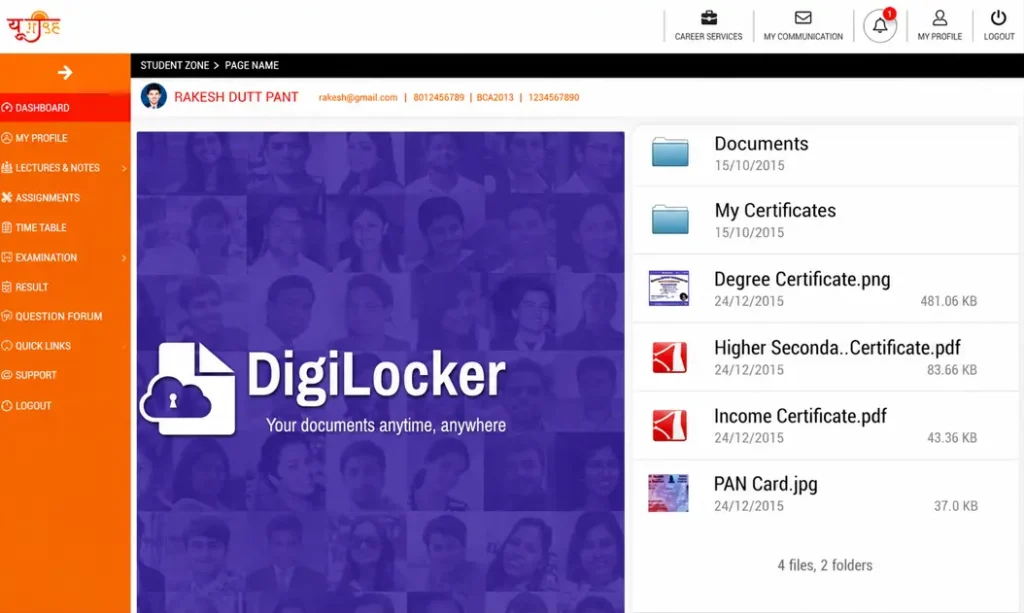Open Career Services briefcase icon
Image resolution: width=1024 pixels, height=613 pixels.
(x=709, y=18)
